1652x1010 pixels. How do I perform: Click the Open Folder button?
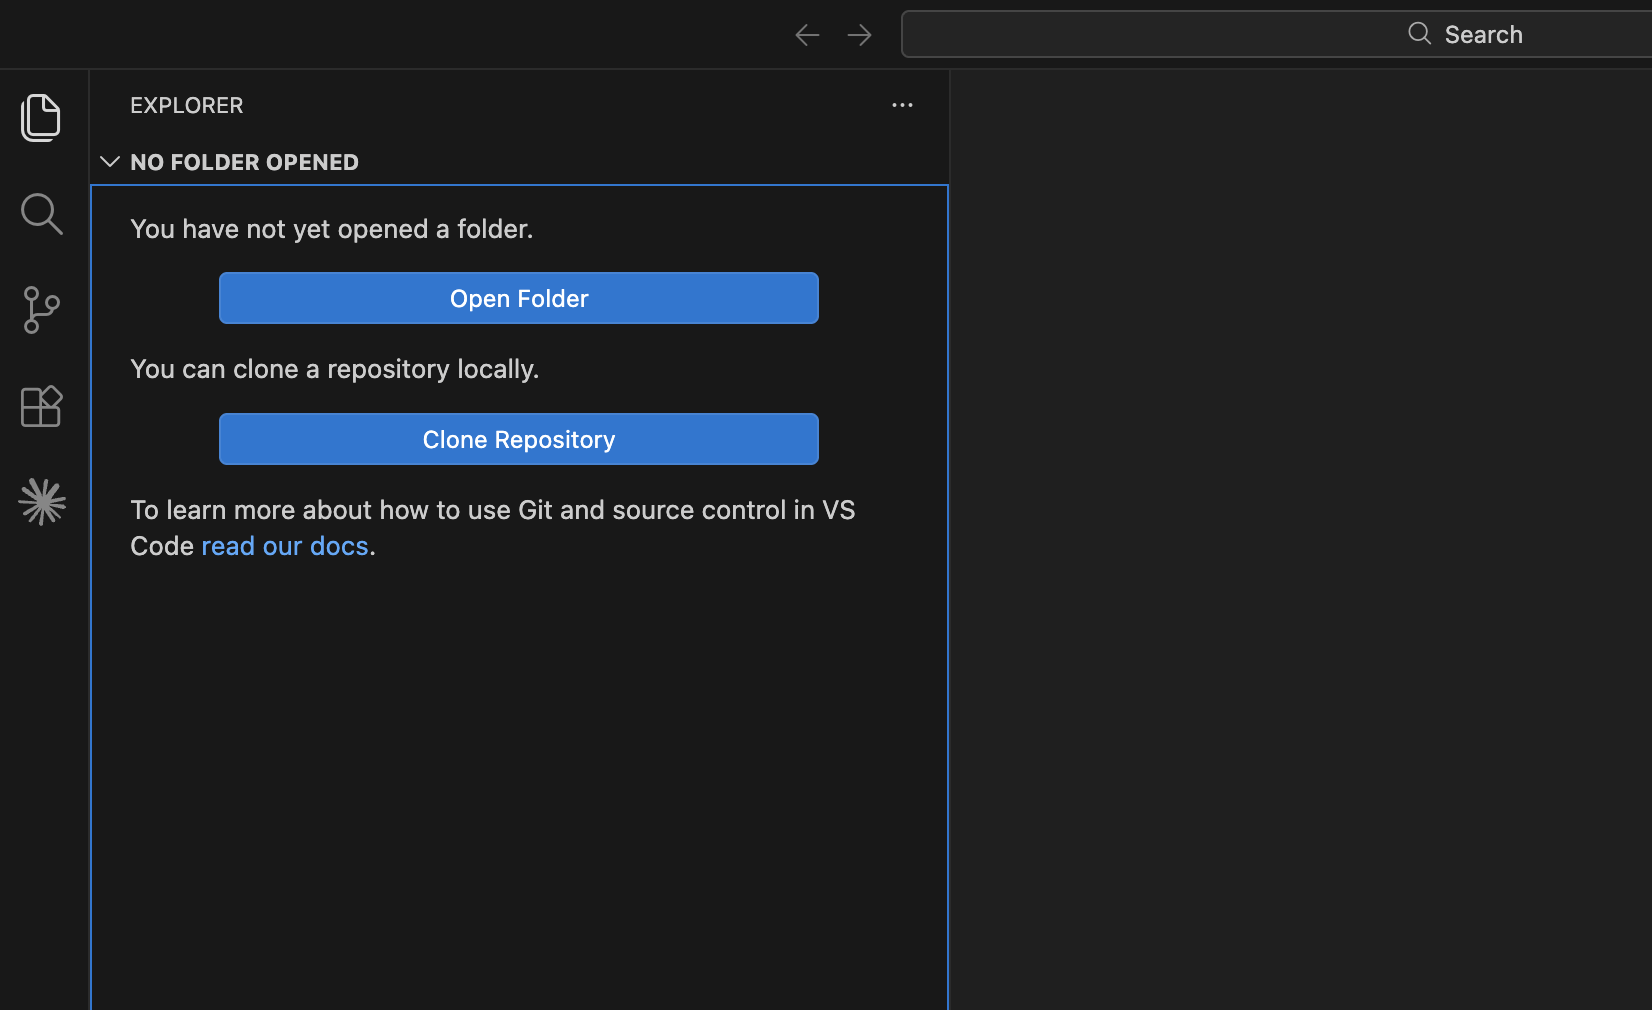tap(519, 298)
